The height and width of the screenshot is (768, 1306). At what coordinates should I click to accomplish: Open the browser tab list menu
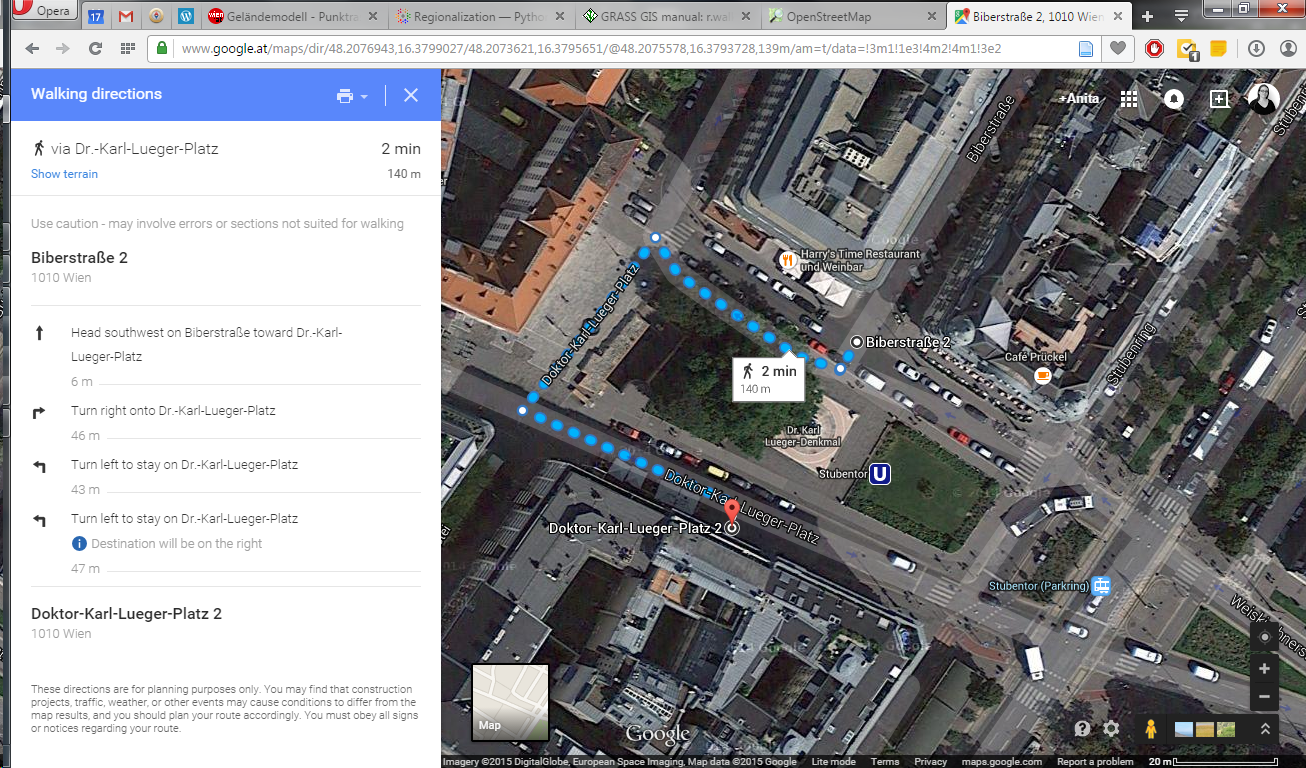coord(1181,16)
